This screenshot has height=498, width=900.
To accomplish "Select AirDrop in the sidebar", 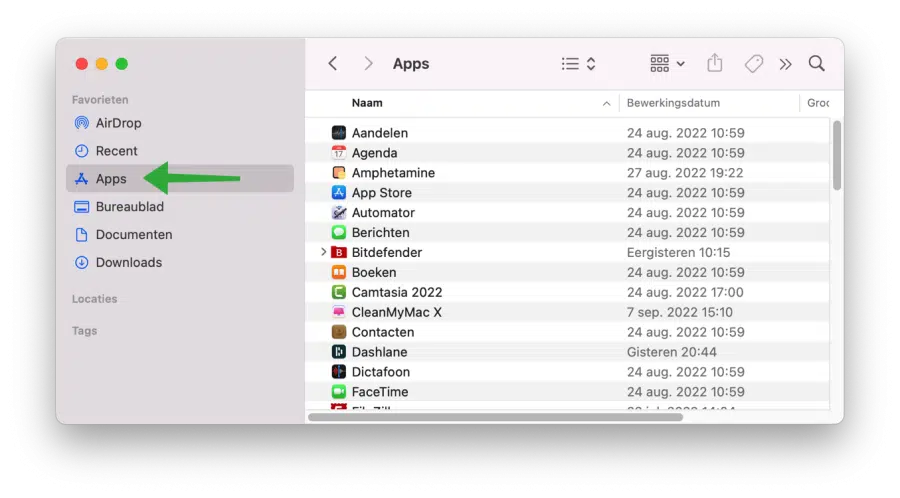I will pyautogui.click(x=180, y=123).
